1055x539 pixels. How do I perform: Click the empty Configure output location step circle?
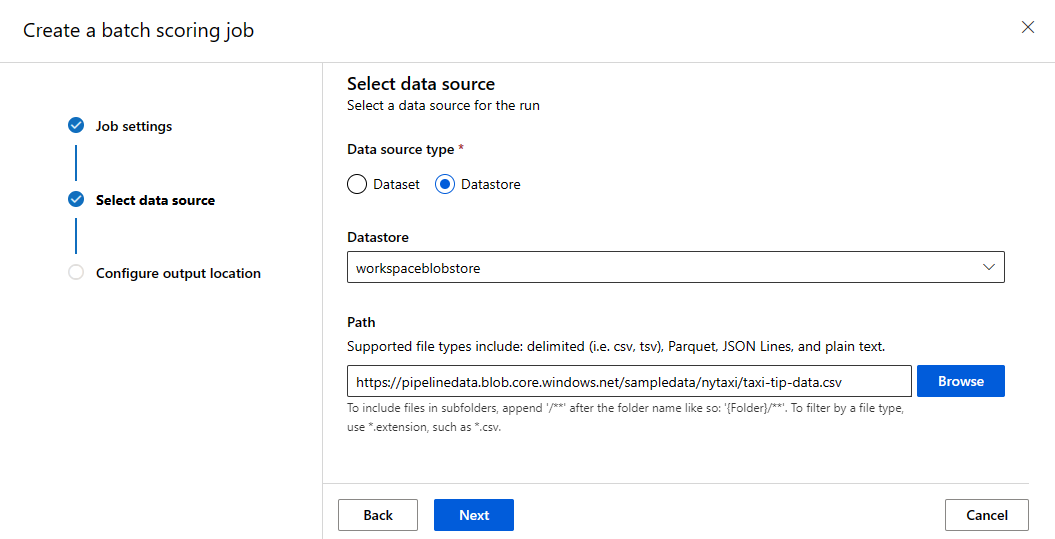tap(76, 273)
